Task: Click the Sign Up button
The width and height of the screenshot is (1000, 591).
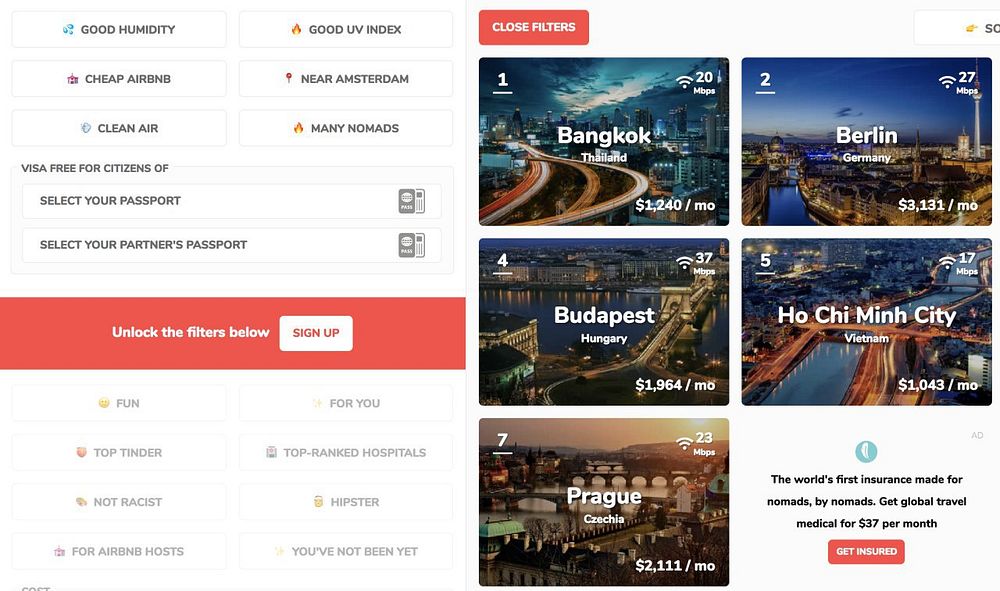Action: pyautogui.click(x=316, y=333)
